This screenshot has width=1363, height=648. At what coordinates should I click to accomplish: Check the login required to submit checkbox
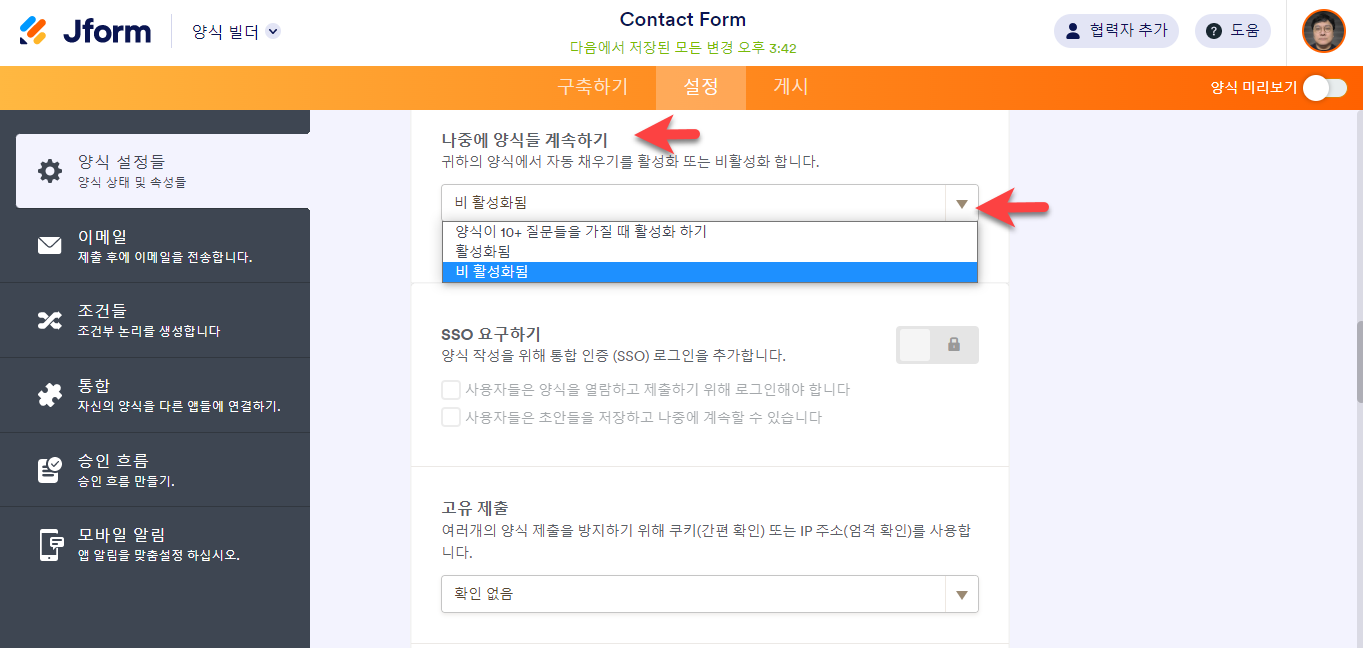(451, 389)
